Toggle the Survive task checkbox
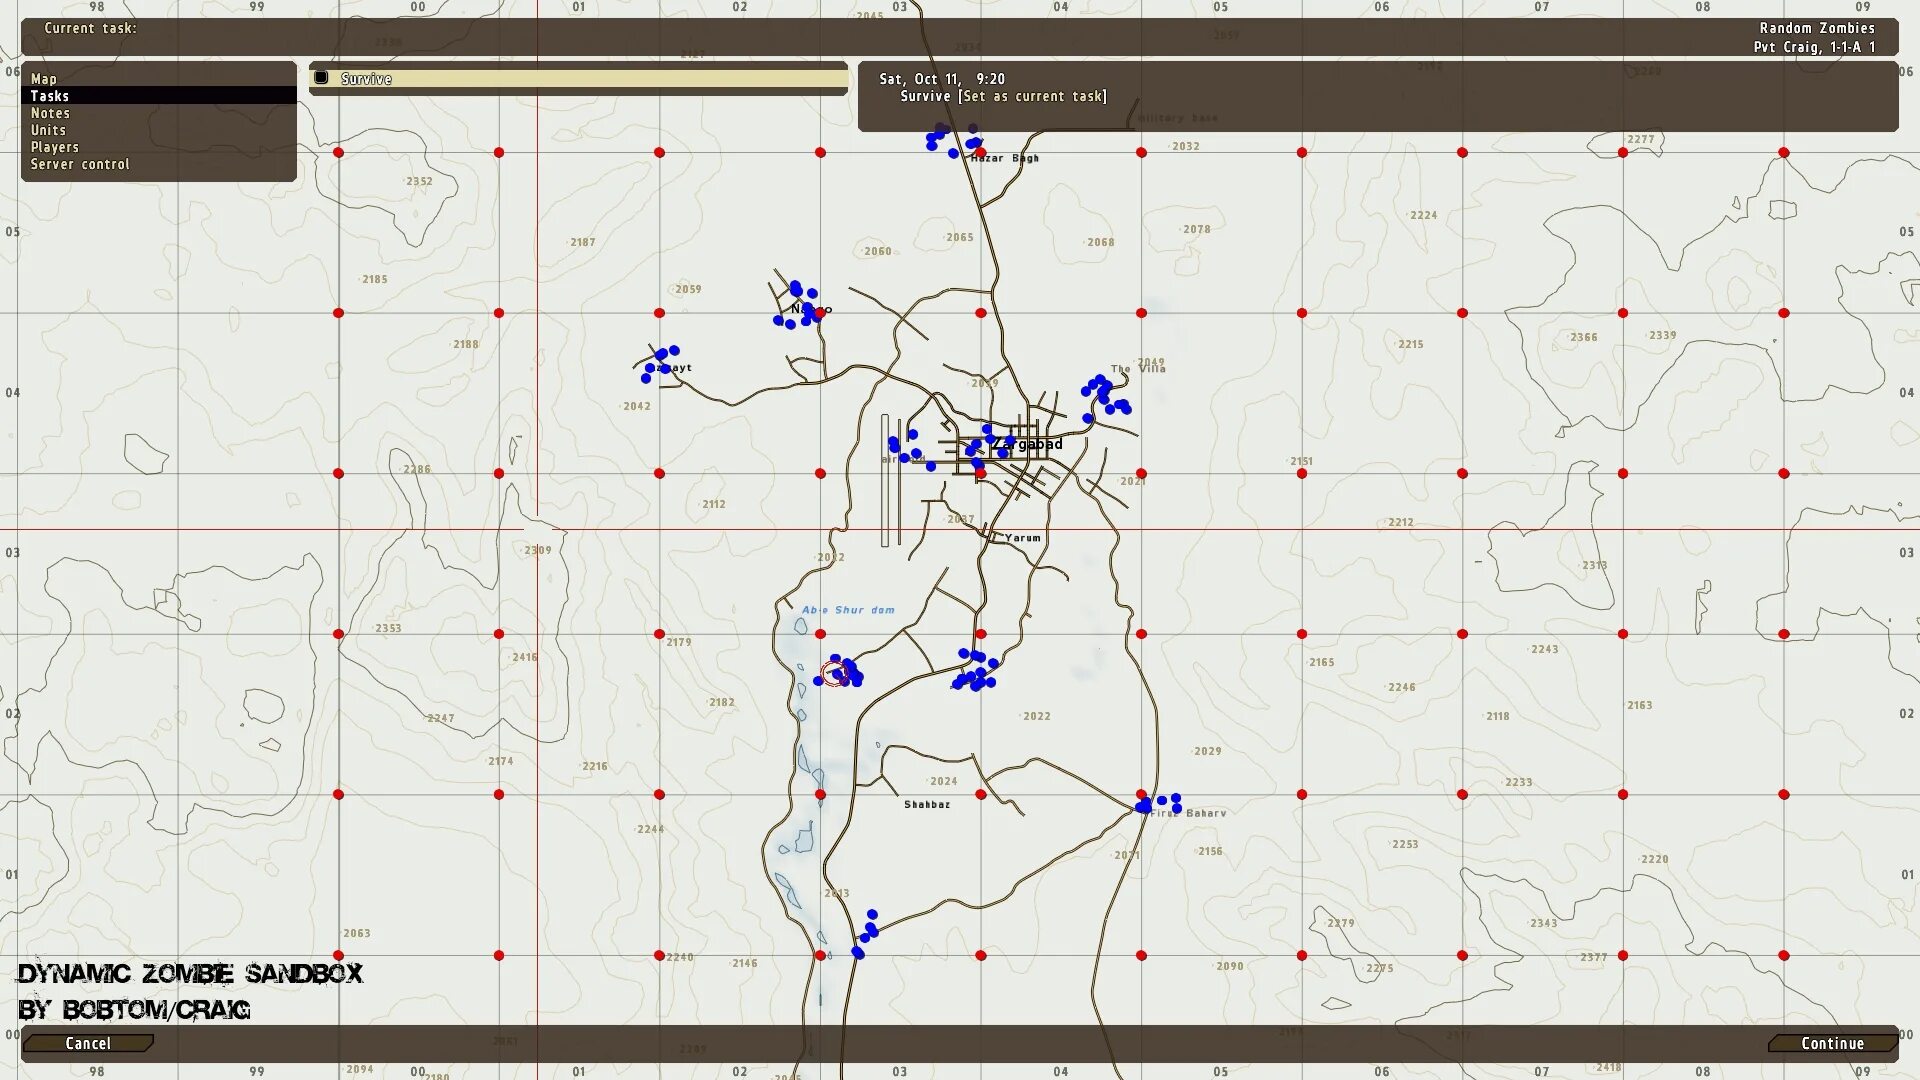This screenshot has width=1920, height=1080. [x=321, y=78]
